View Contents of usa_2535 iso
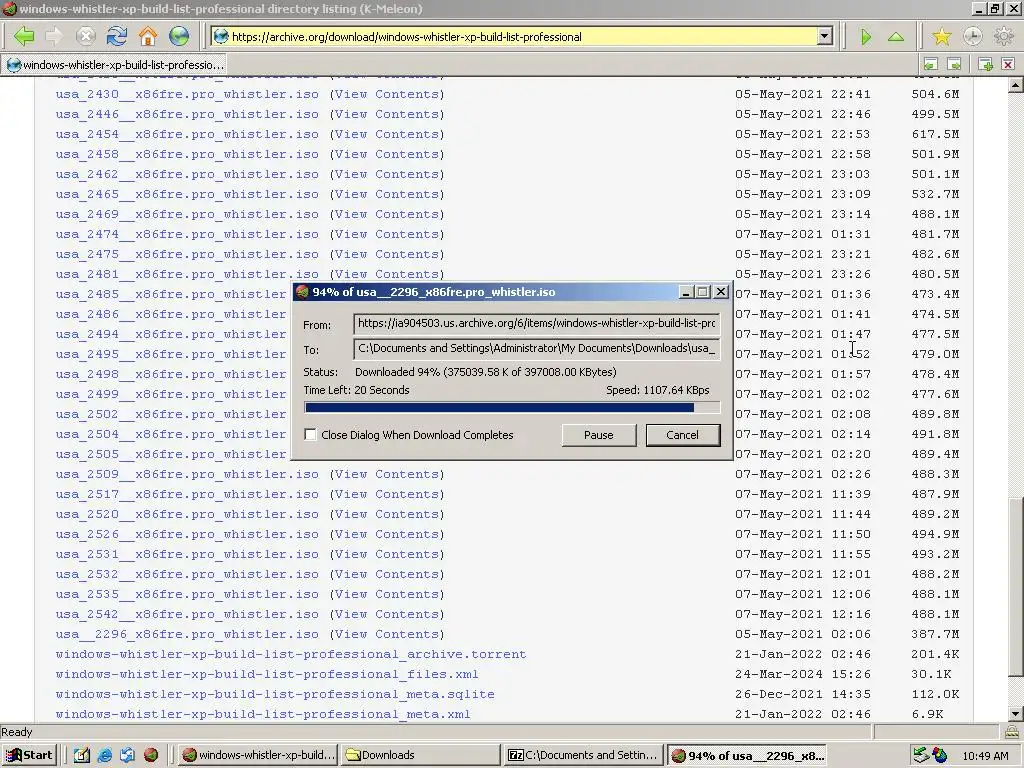The height and width of the screenshot is (768, 1024). tap(387, 594)
